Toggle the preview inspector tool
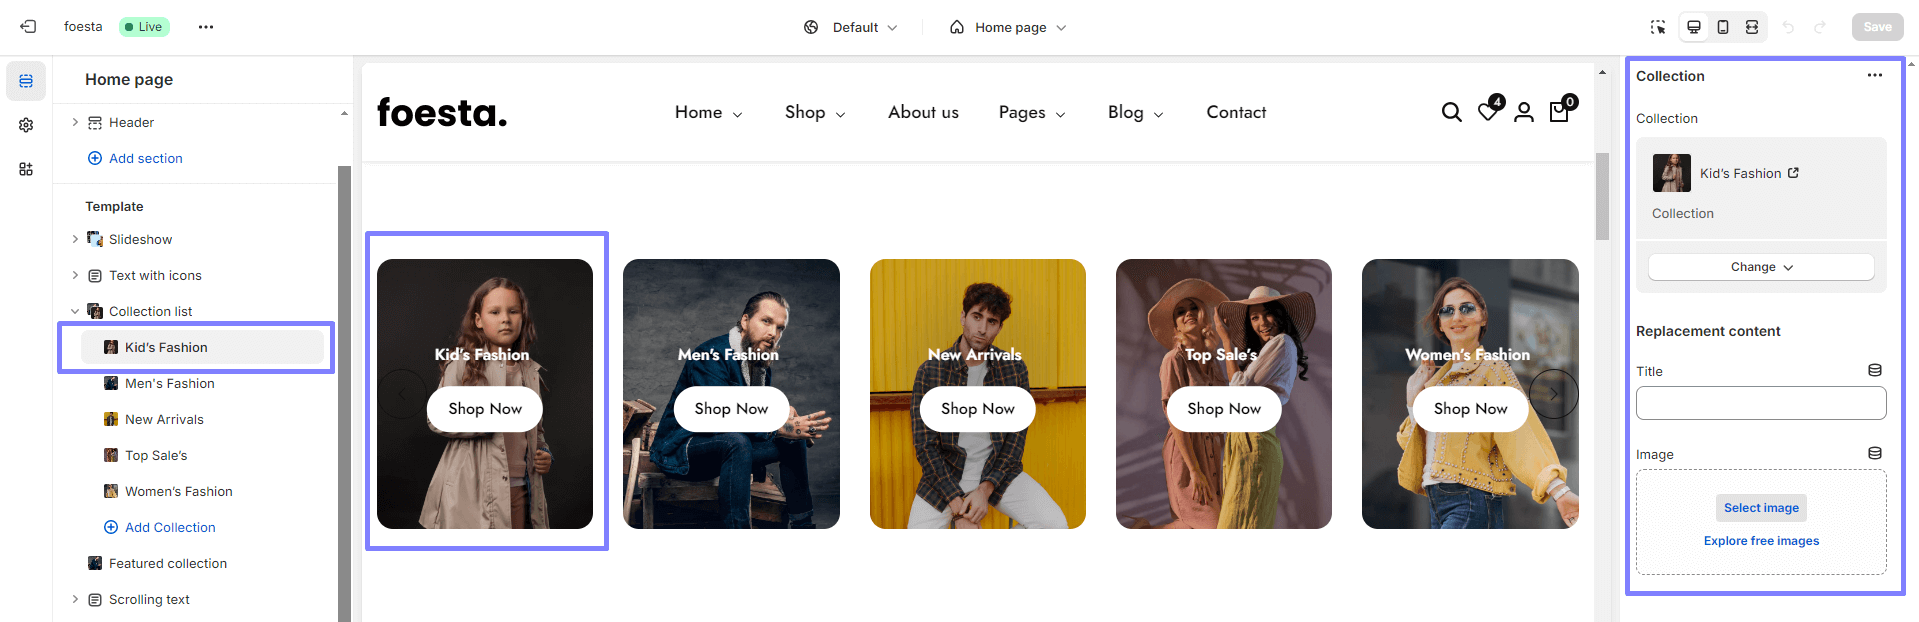 (x=1658, y=27)
